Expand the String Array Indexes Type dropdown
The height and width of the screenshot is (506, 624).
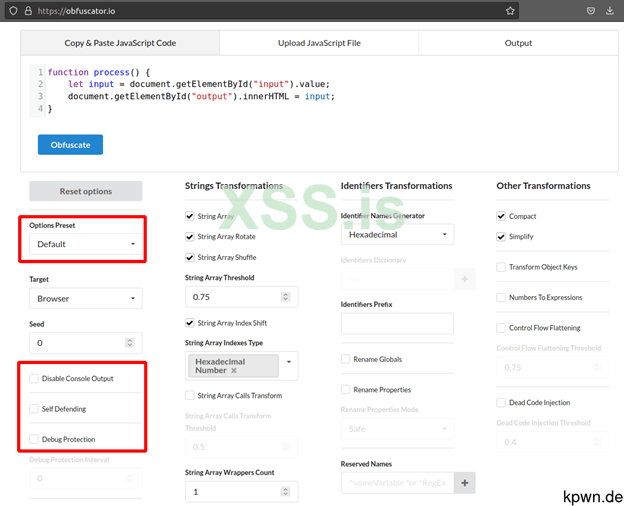click(x=289, y=362)
